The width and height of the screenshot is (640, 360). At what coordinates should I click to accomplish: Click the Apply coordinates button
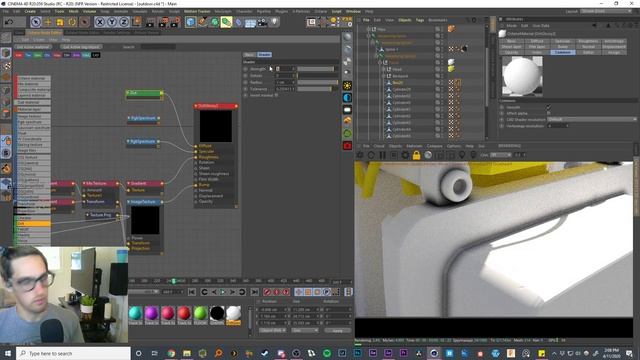click(x=338, y=330)
